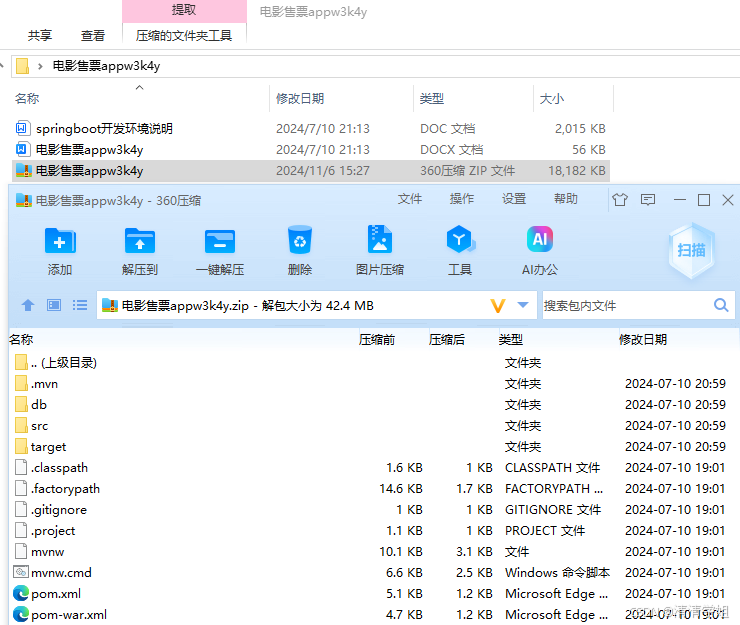The width and height of the screenshot is (740, 625).
Task: Select the .gitignore file
Action: pos(59,510)
